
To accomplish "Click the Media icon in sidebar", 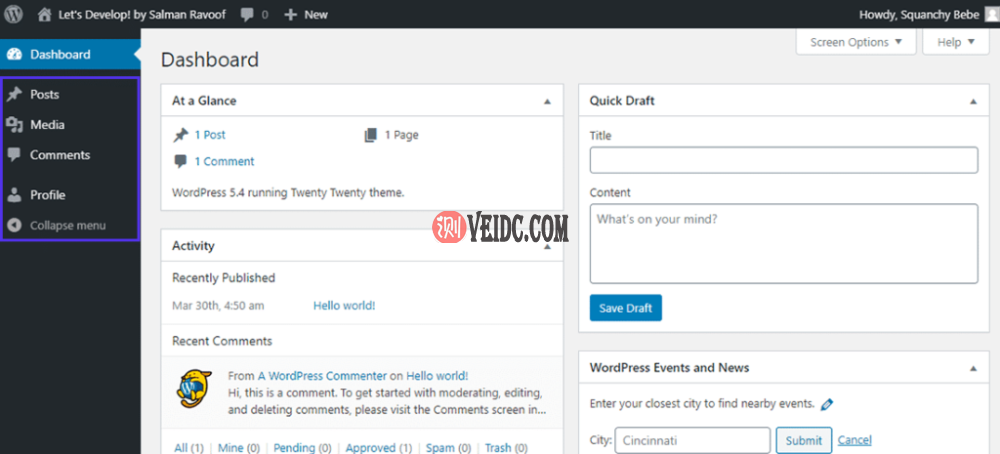I will [14, 125].
